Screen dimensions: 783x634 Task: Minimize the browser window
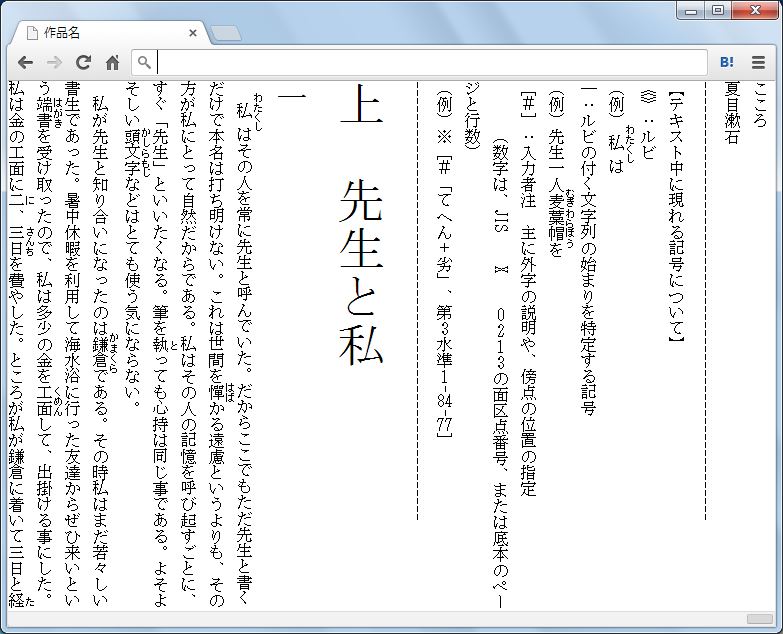[x=691, y=10]
